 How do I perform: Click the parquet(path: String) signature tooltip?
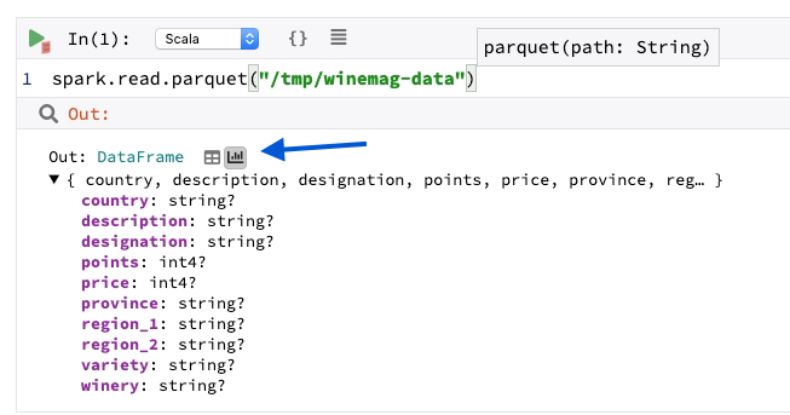(597, 47)
